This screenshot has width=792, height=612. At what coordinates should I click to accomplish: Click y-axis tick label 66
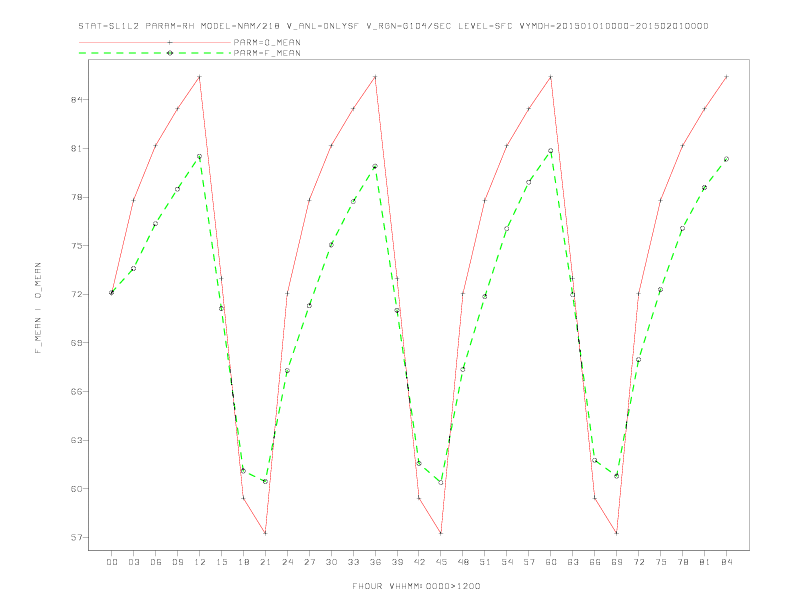click(77, 392)
